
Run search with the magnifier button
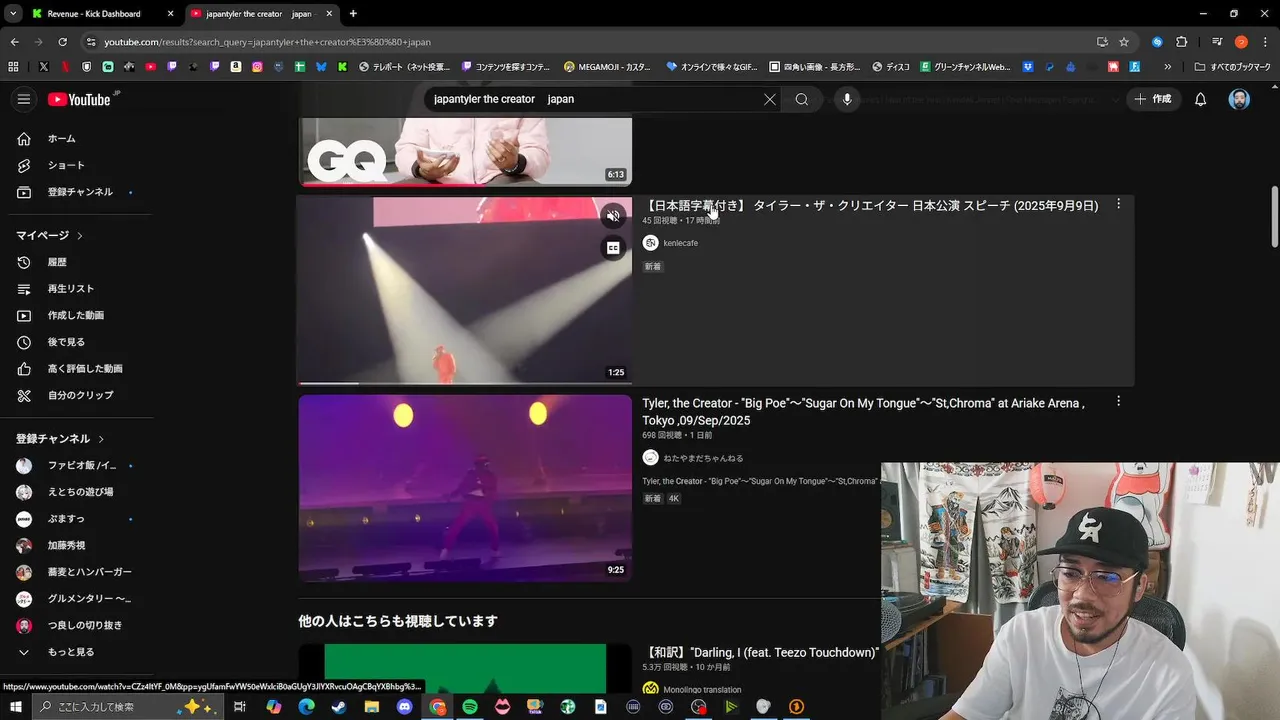pyautogui.click(x=801, y=99)
